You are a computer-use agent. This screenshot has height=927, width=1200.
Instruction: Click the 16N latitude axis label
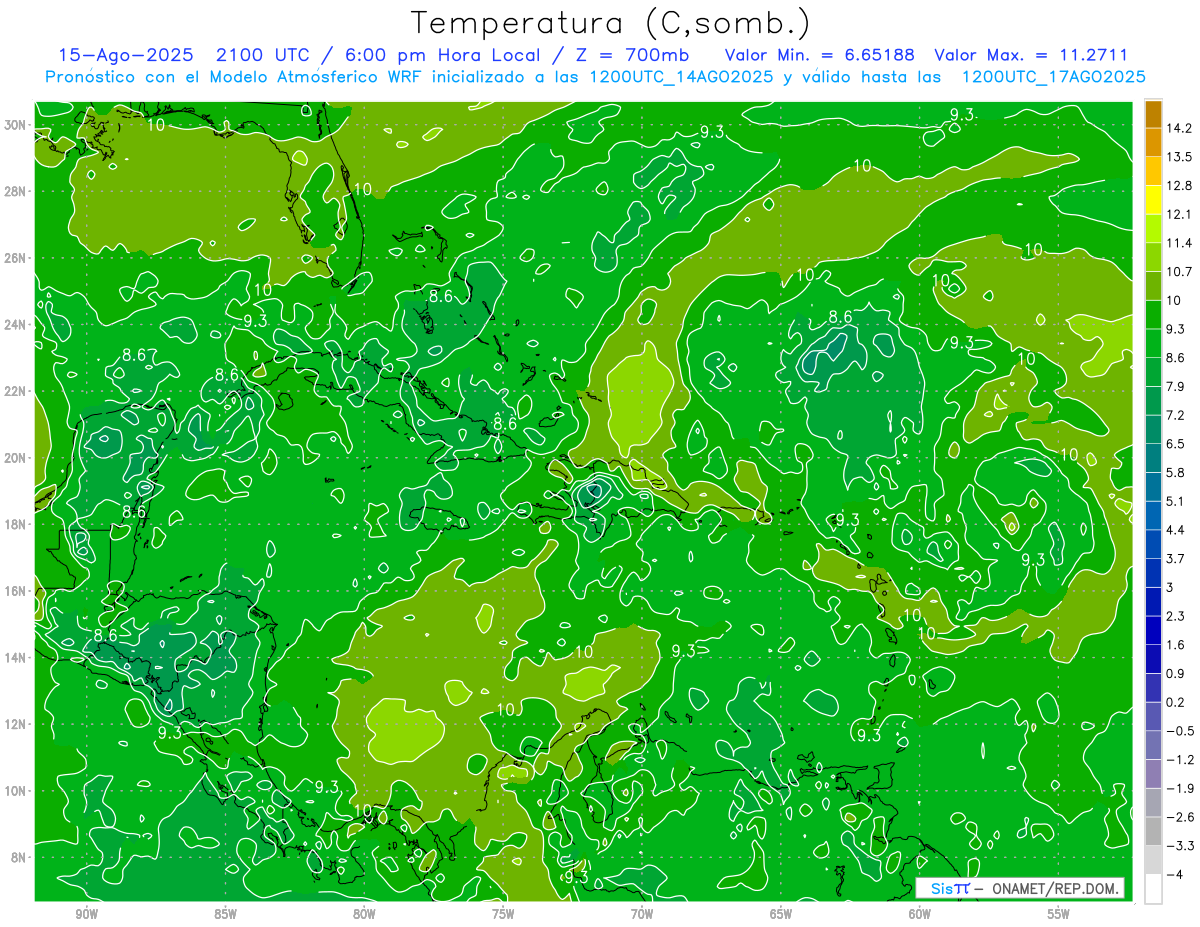[x=17, y=591]
